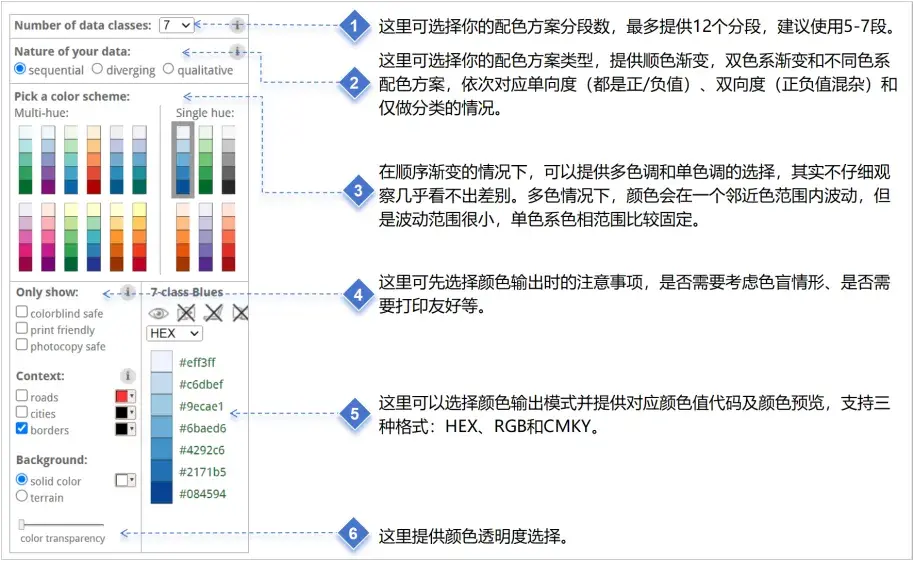
Task: Pick the single-hue Greys scheme
Action: pyautogui.click(x=228, y=160)
